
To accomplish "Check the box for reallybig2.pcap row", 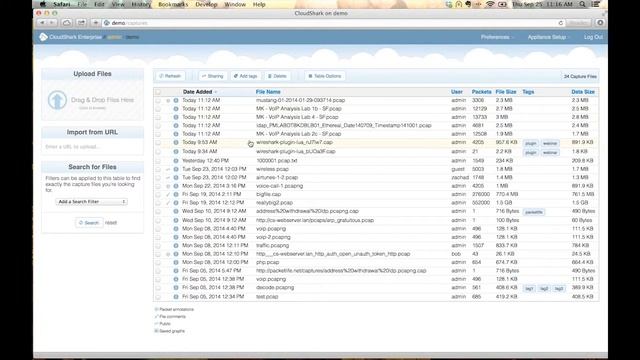I will [158, 203].
